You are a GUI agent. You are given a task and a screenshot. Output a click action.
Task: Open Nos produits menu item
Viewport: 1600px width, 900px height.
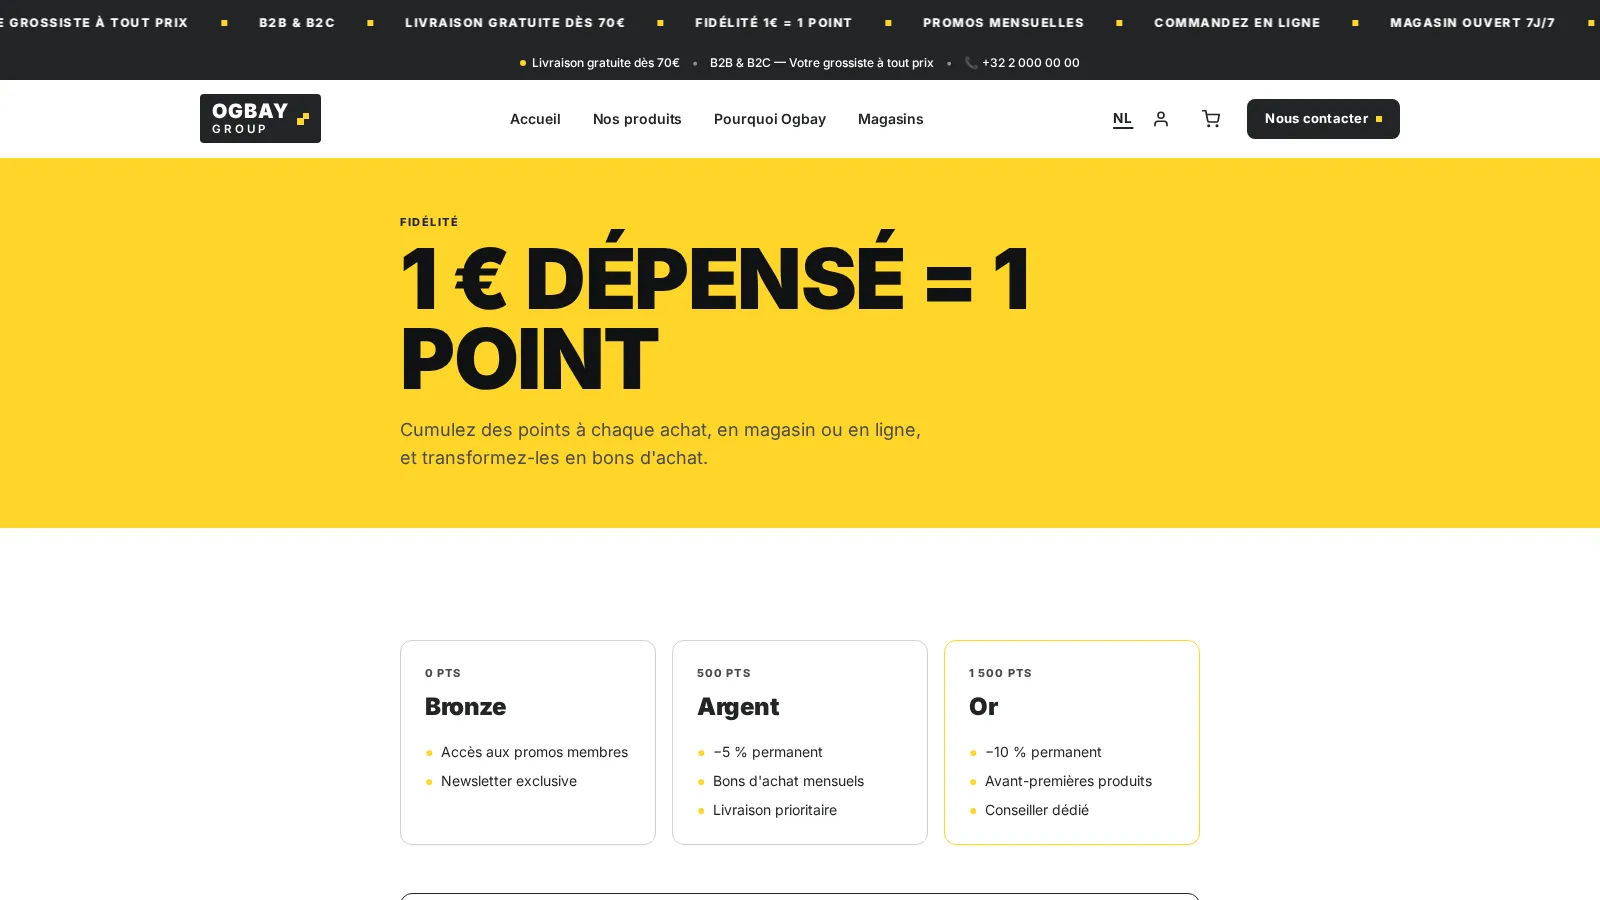point(637,119)
